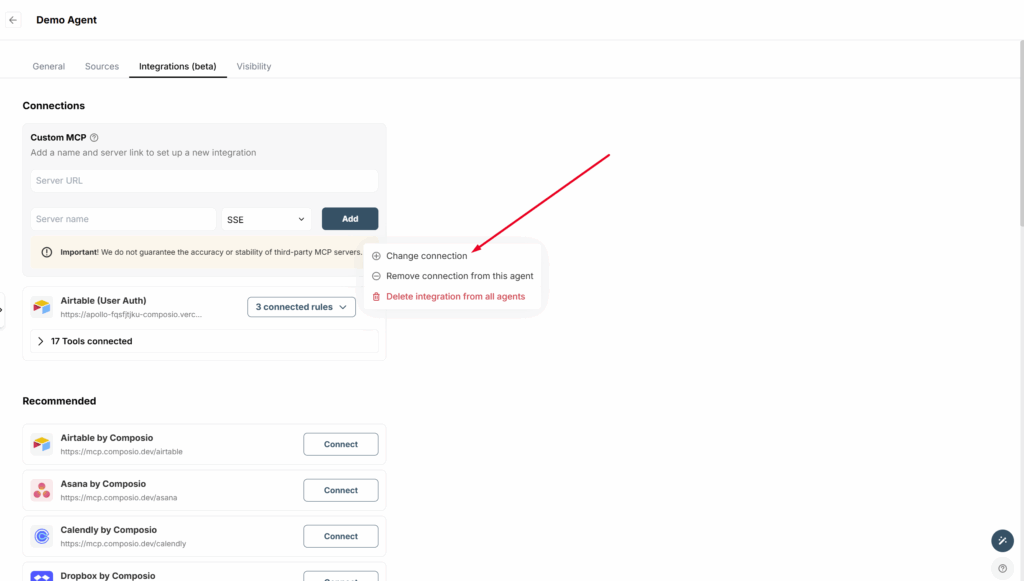Expand the 3 connected rules dropdown
The width and height of the screenshot is (1024, 581).
[301, 307]
